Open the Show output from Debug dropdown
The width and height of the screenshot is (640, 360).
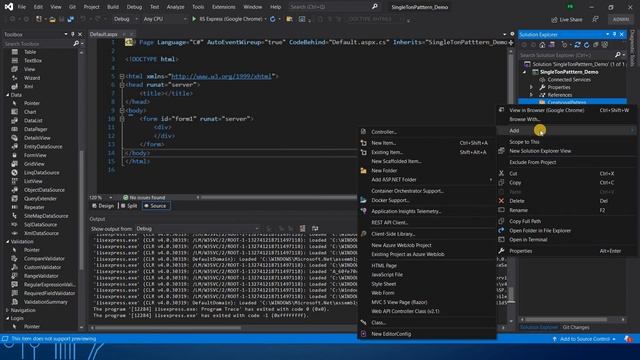(198, 229)
